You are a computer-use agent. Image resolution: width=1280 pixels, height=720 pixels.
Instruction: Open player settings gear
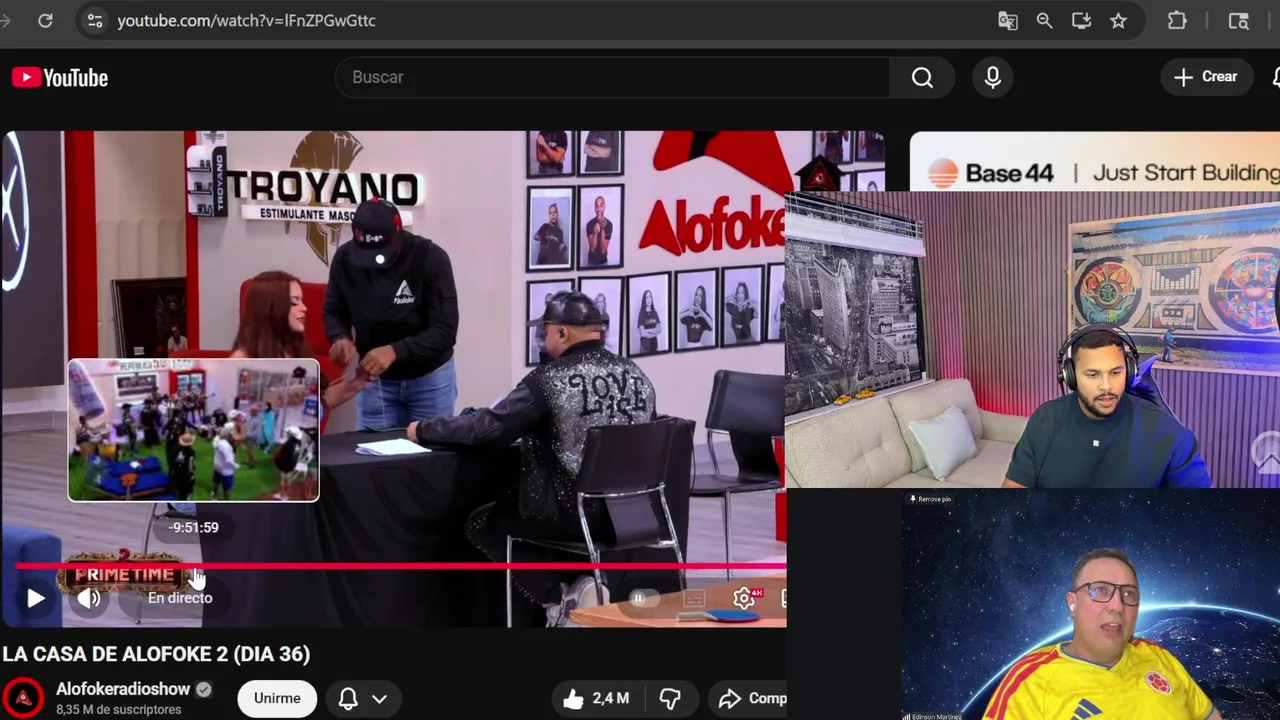click(744, 598)
